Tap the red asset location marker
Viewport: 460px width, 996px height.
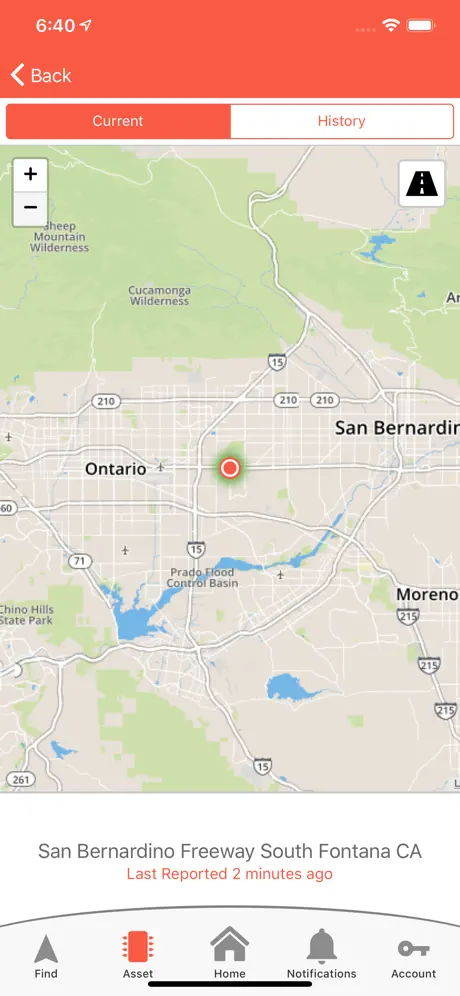pyautogui.click(x=229, y=468)
